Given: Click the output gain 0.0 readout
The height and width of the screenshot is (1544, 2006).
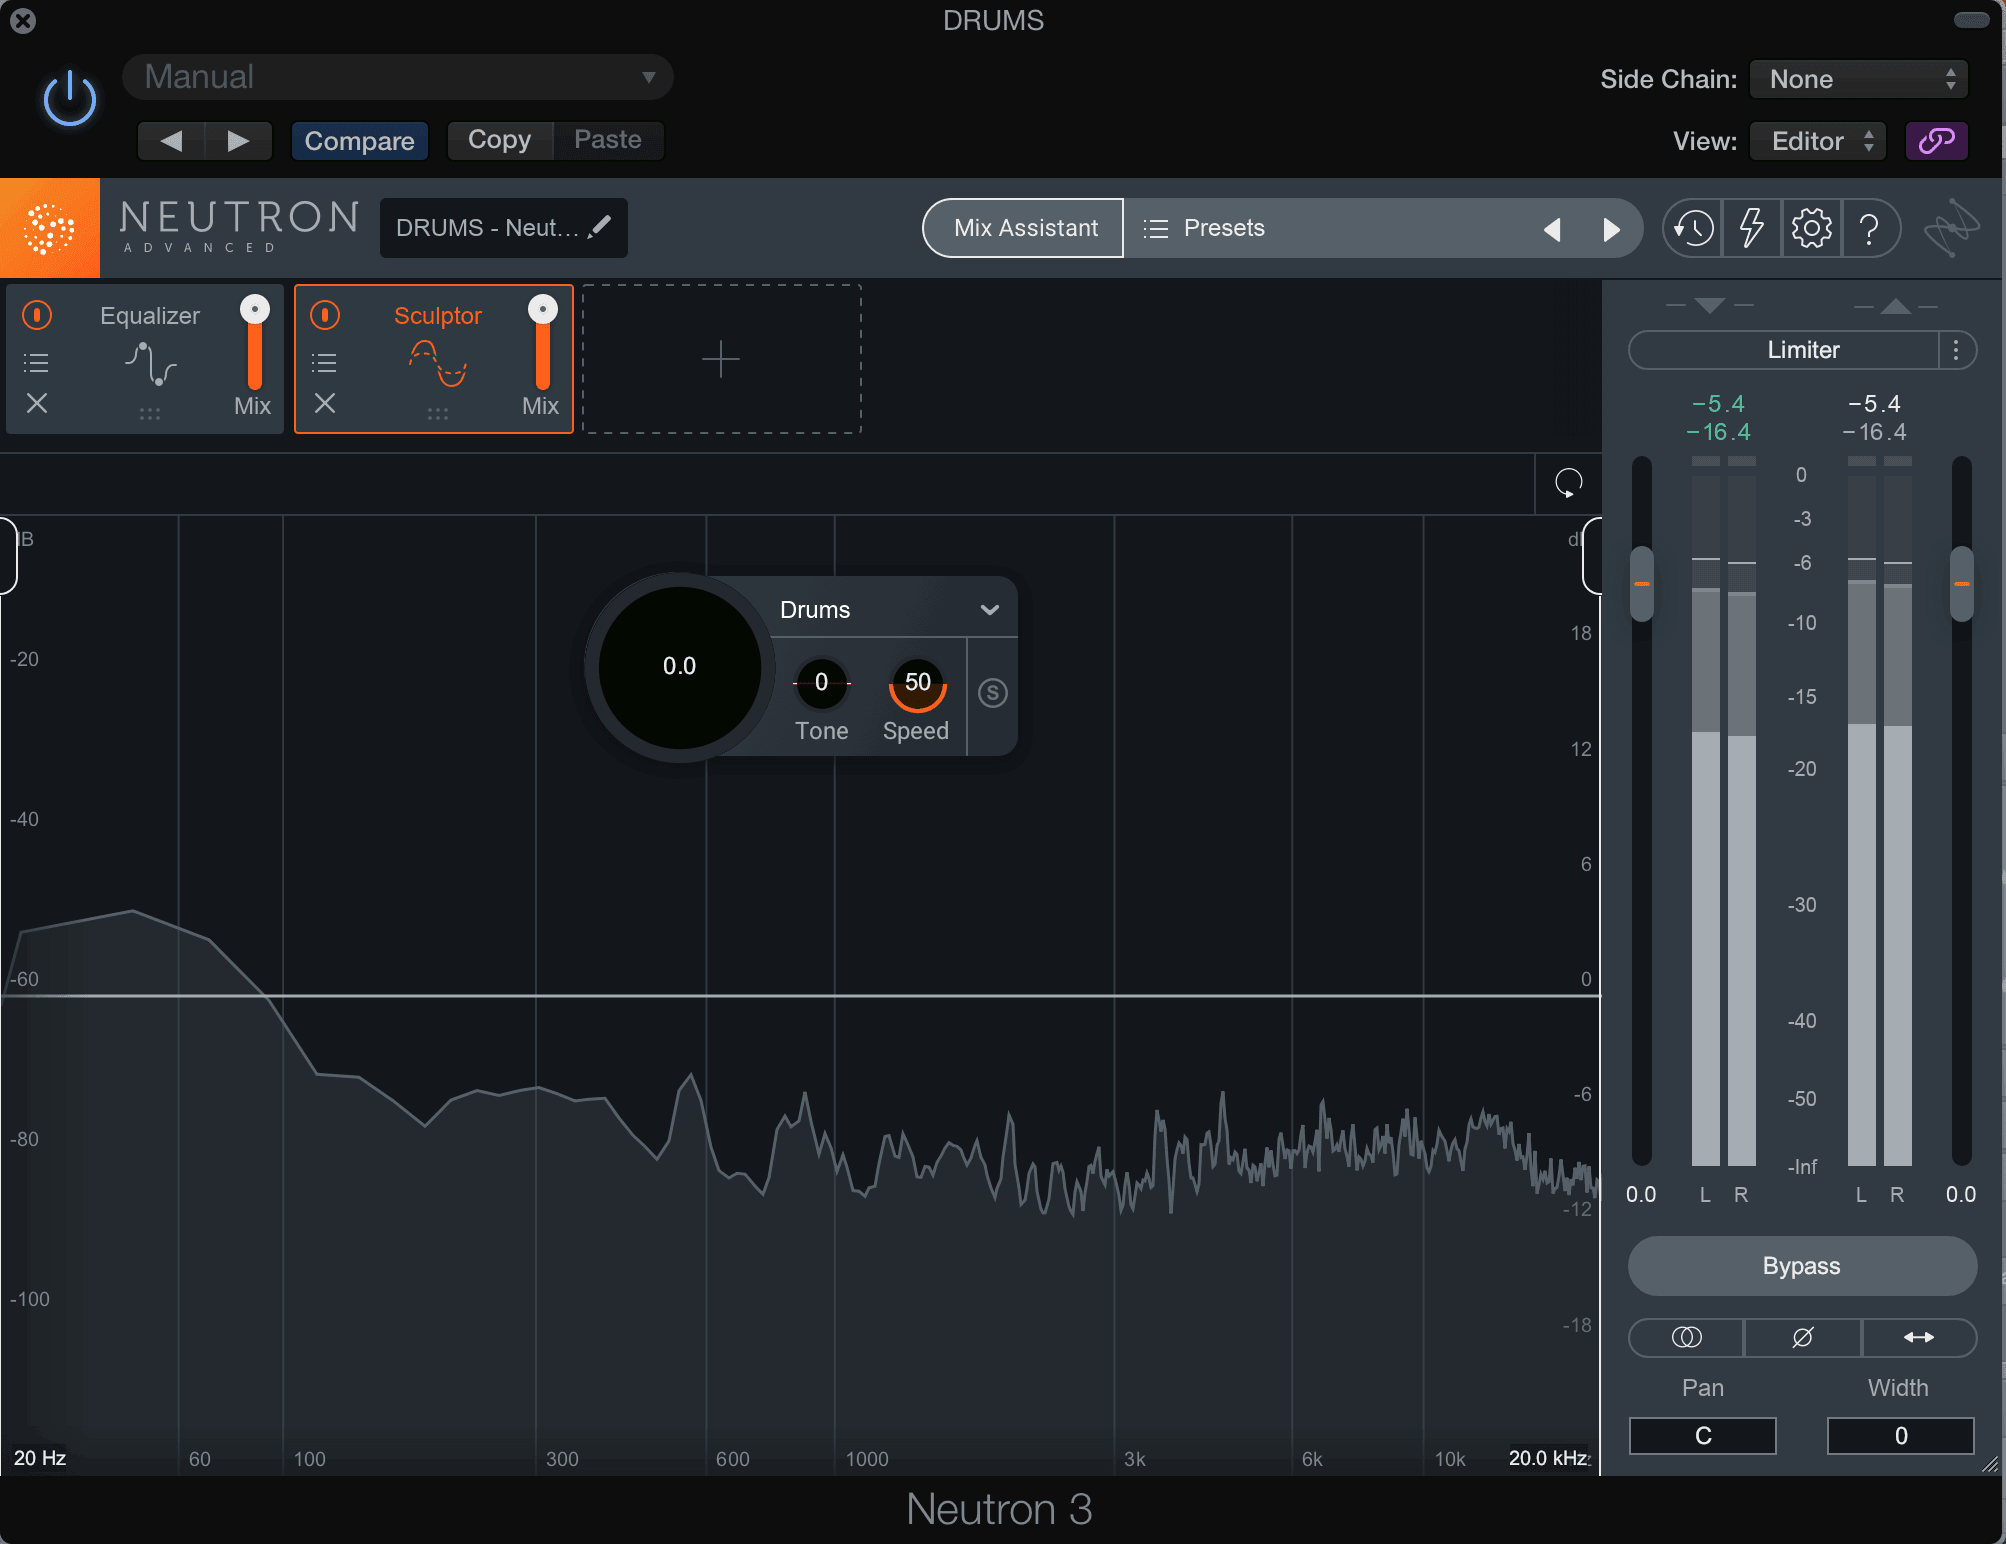Looking at the screenshot, I should (x=1961, y=1194).
